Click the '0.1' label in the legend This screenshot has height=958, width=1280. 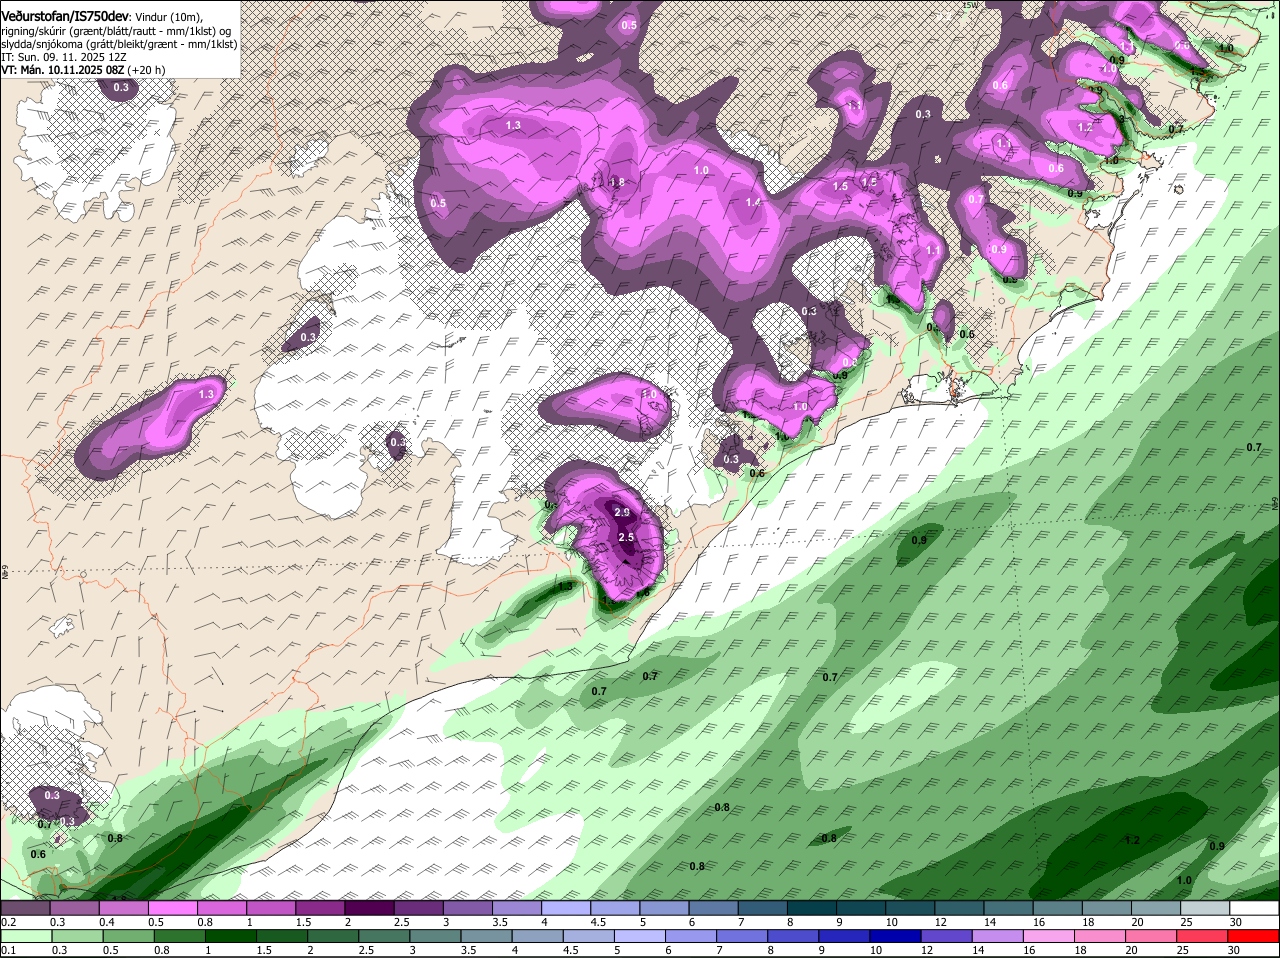[9, 950]
